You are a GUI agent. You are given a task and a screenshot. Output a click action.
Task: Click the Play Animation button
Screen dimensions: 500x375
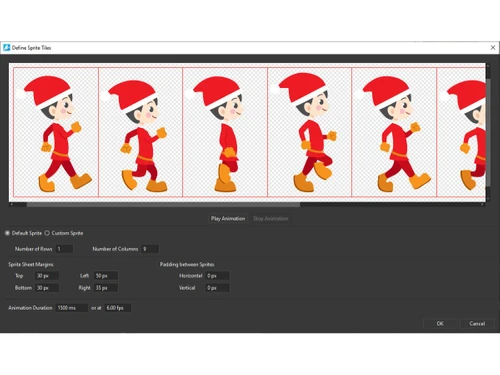click(228, 219)
